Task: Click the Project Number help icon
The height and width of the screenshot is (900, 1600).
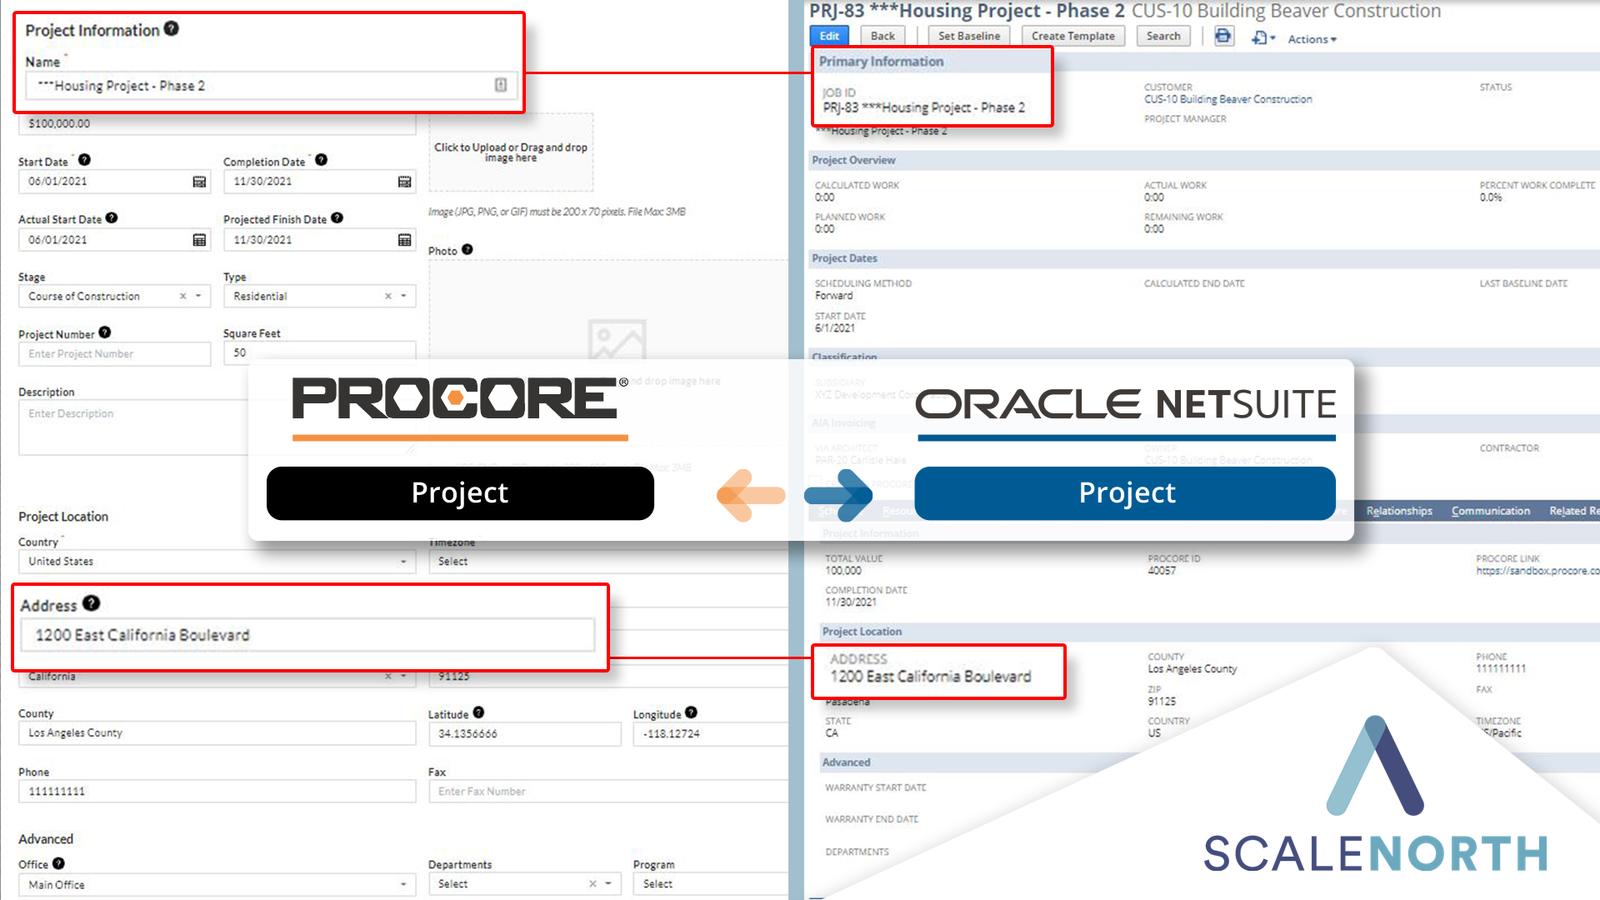Action: 104,333
